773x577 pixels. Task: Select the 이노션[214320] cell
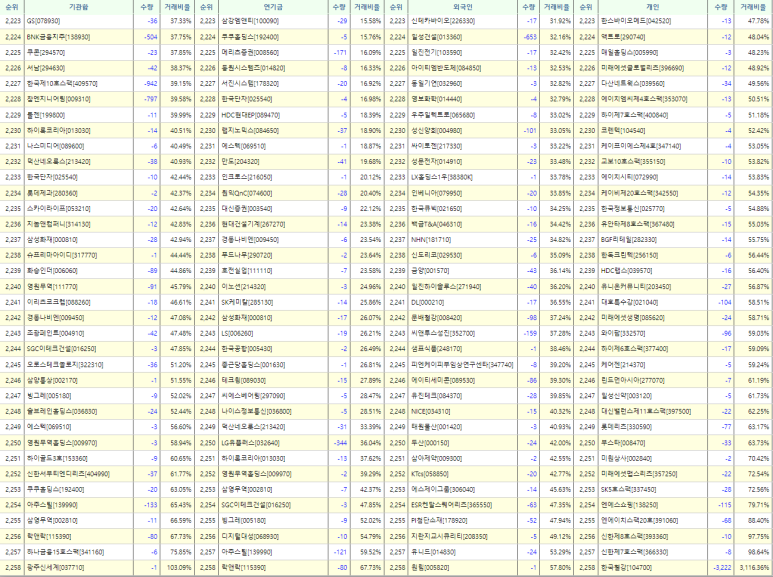pos(244,287)
